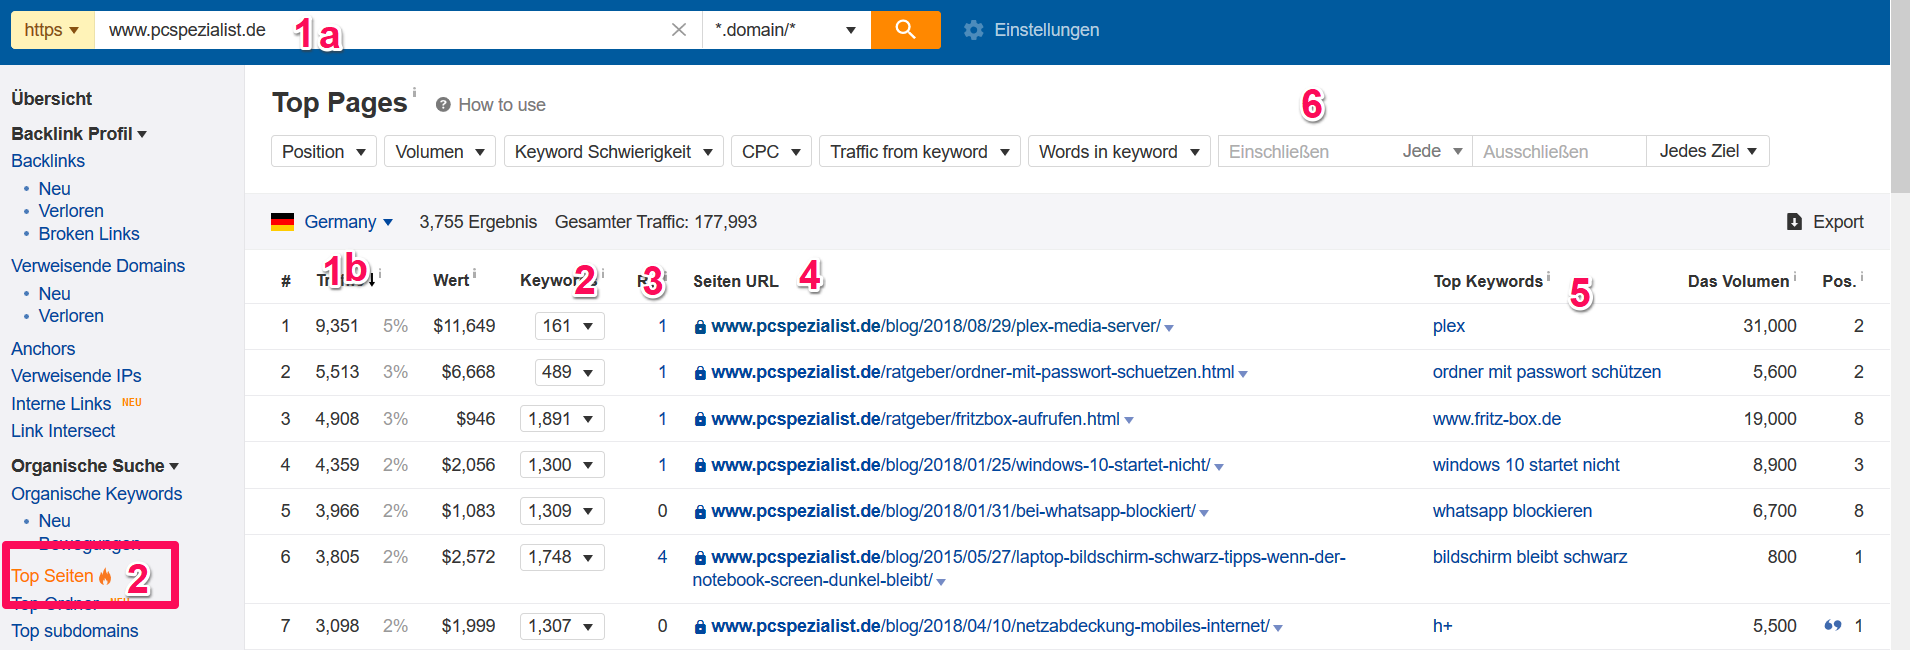Expand keywords dropdown showing 489
The image size is (1910, 650).
(x=569, y=372)
